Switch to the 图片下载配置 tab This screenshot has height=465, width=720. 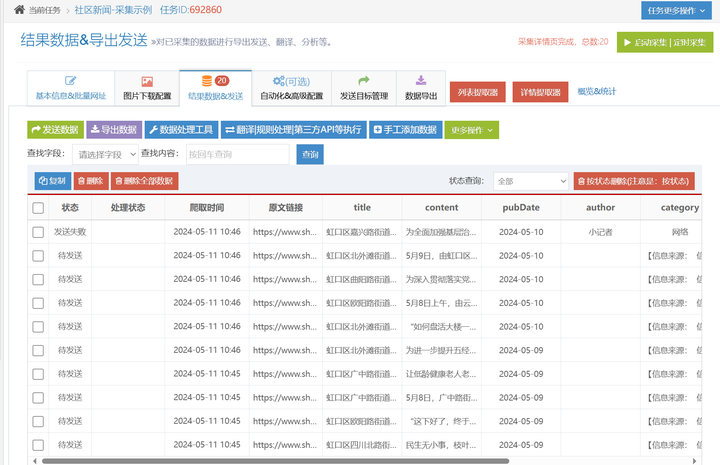click(147, 88)
